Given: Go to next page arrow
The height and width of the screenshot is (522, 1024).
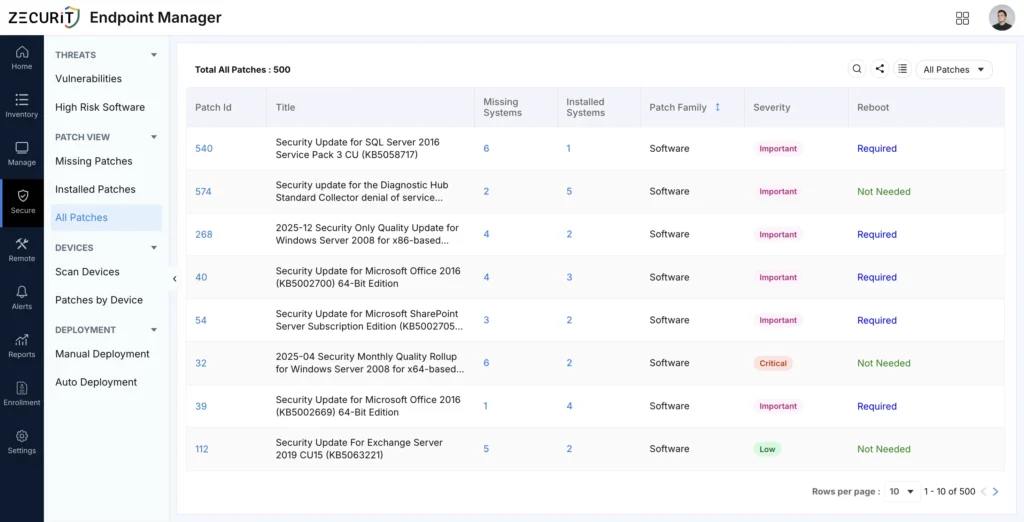Looking at the screenshot, I should tap(995, 491).
